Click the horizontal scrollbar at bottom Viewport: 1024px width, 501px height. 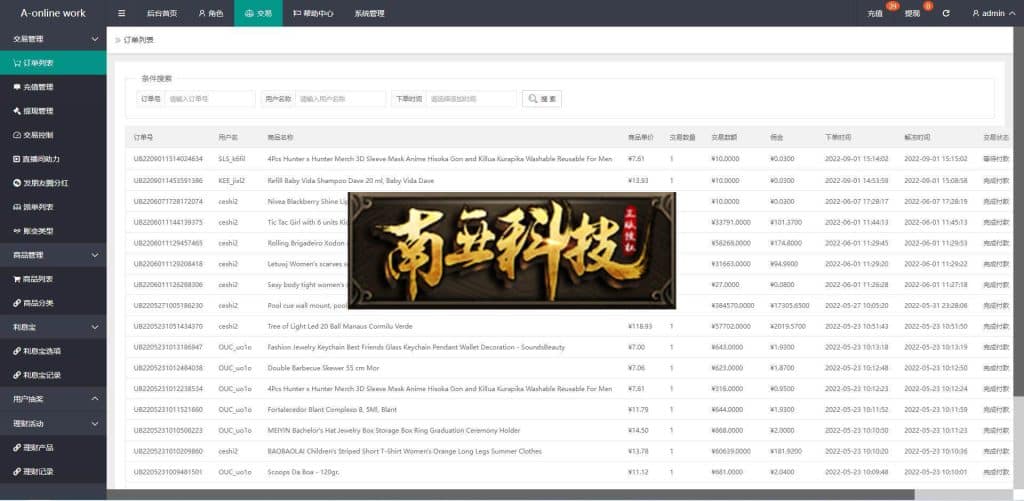point(511,494)
